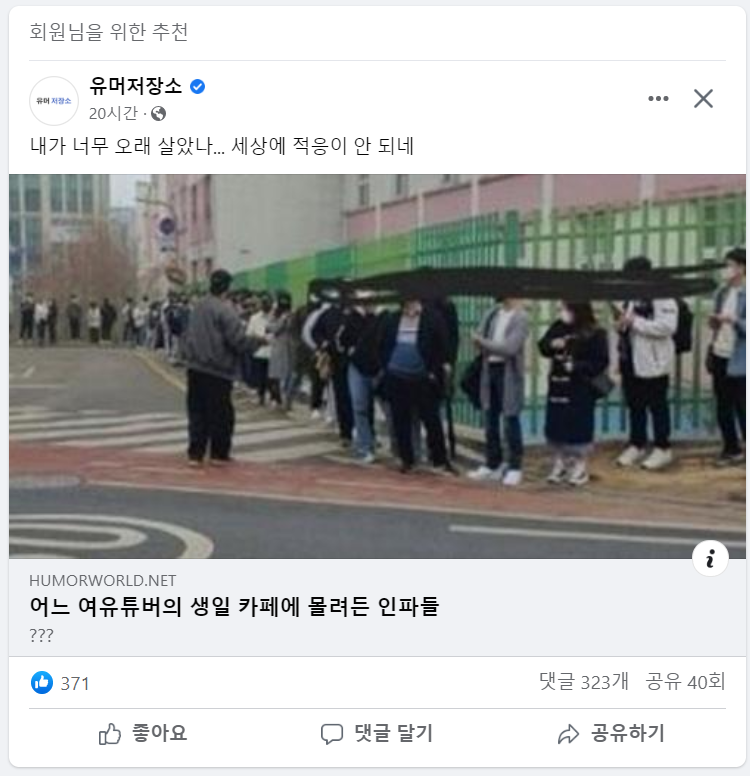The image size is (750, 776).
Task: Open the headline 어느 여유튜버의 생일 카페에 몰려든 인파들
Action: click(234, 606)
